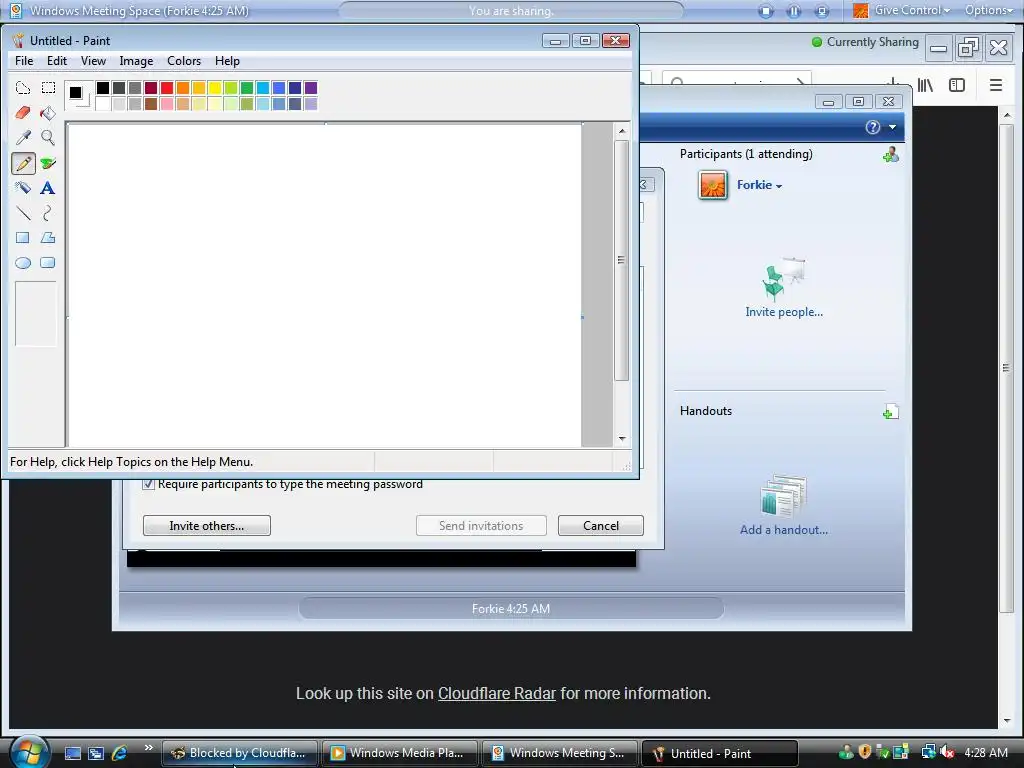Expand the arrow next to help icon
1024x768 pixels.
(x=892, y=127)
